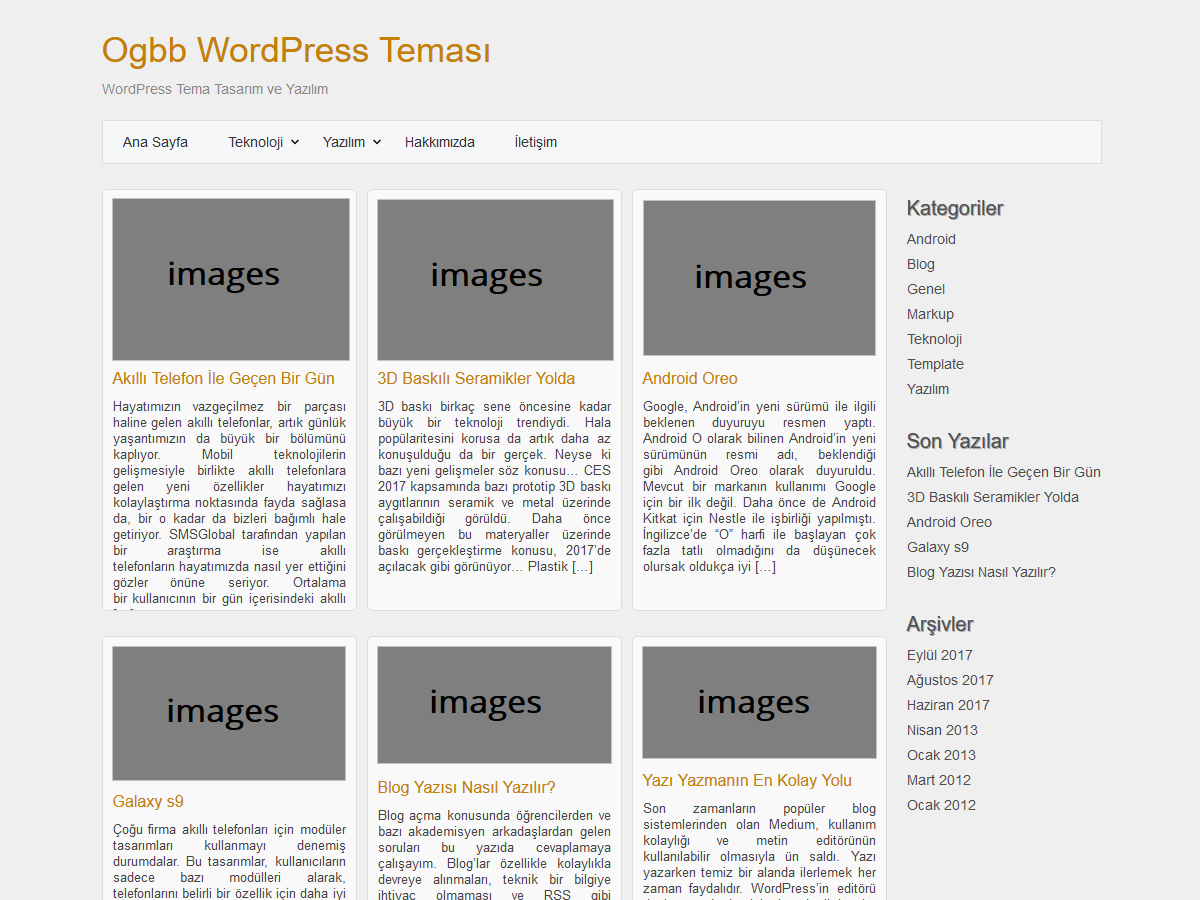
Task: Expand the Yazılım menu dropdown arrow
Action: click(x=377, y=143)
